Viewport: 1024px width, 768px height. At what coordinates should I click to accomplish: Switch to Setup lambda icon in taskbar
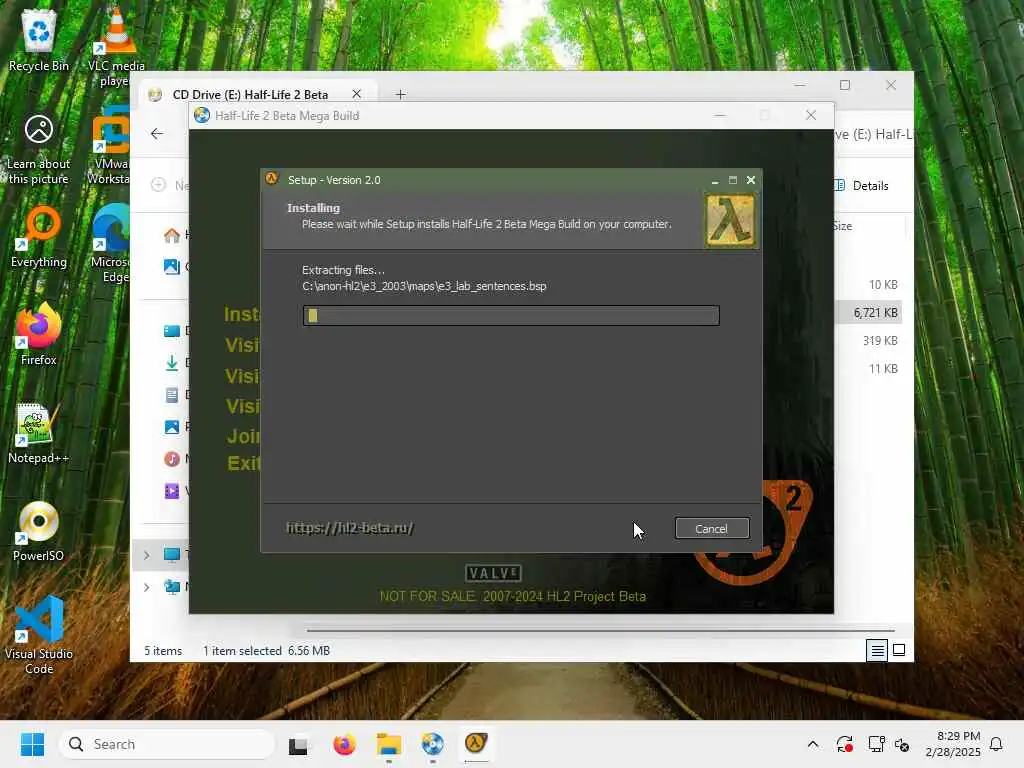point(476,744)
